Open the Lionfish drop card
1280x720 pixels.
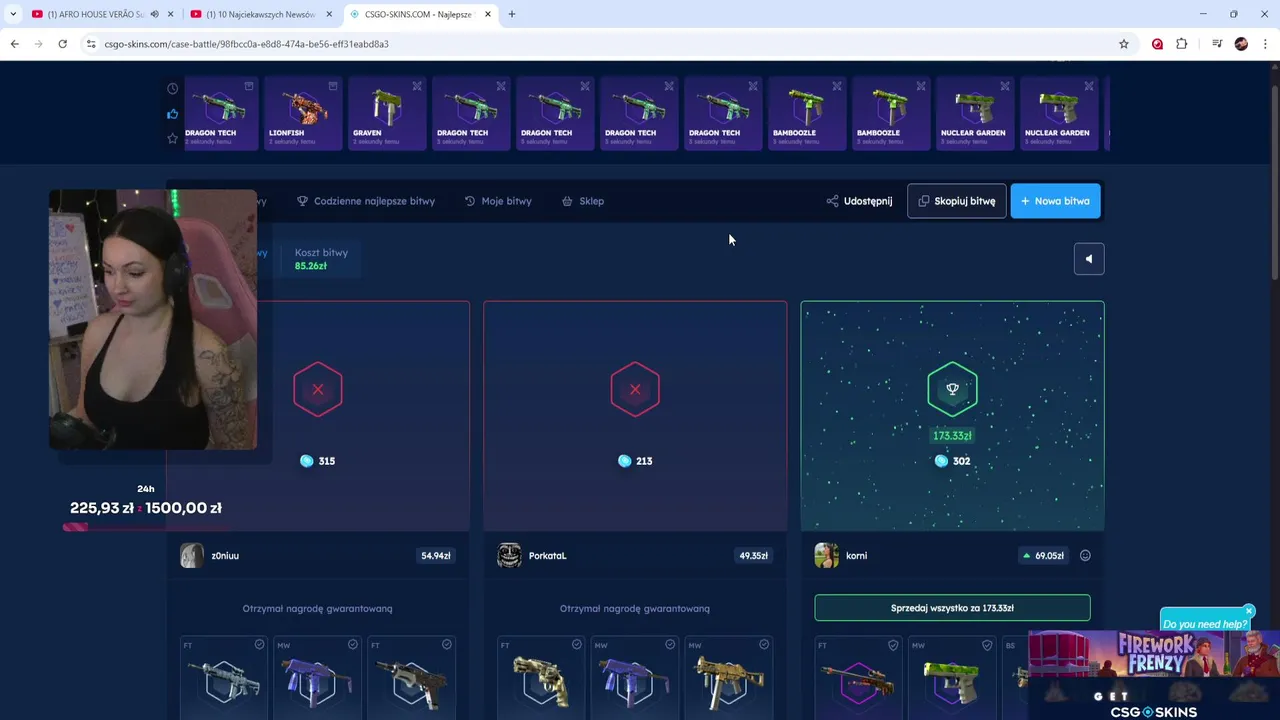pos(303,114)
